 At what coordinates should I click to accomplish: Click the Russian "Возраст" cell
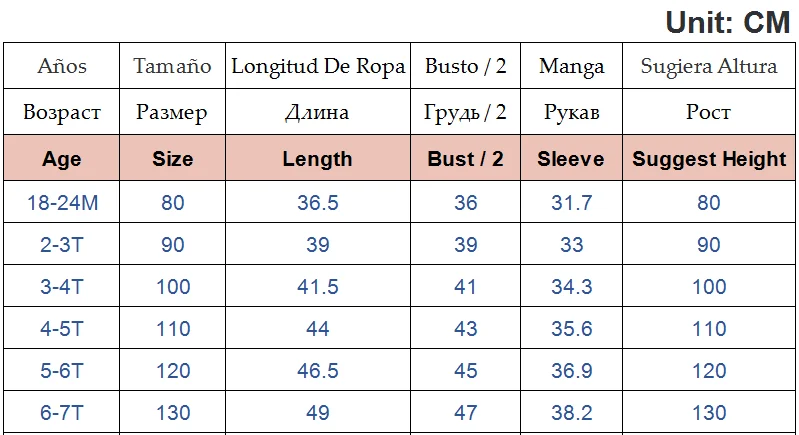62,112
